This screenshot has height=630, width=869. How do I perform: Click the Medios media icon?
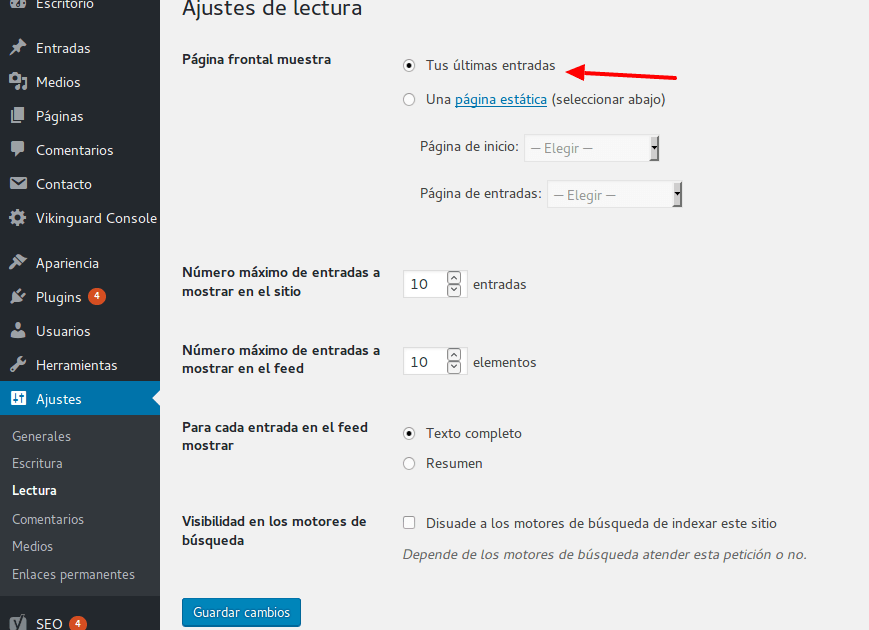coord(18,81)
